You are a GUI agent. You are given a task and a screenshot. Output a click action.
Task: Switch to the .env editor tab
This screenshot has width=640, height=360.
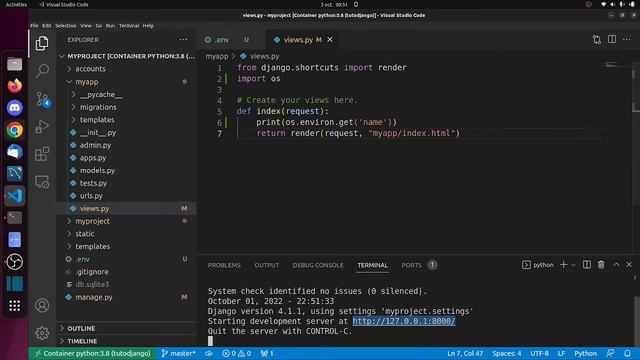pos(231,40)
